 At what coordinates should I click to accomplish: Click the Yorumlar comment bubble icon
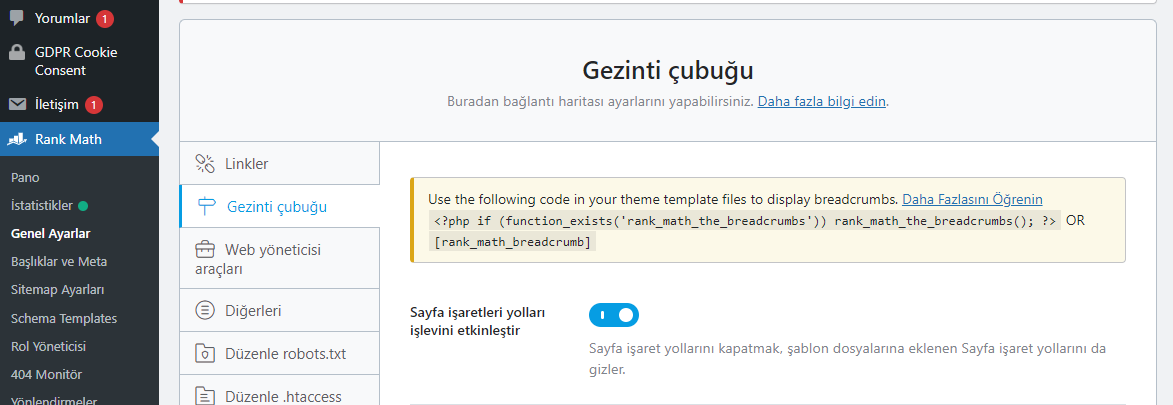(17, 19)
